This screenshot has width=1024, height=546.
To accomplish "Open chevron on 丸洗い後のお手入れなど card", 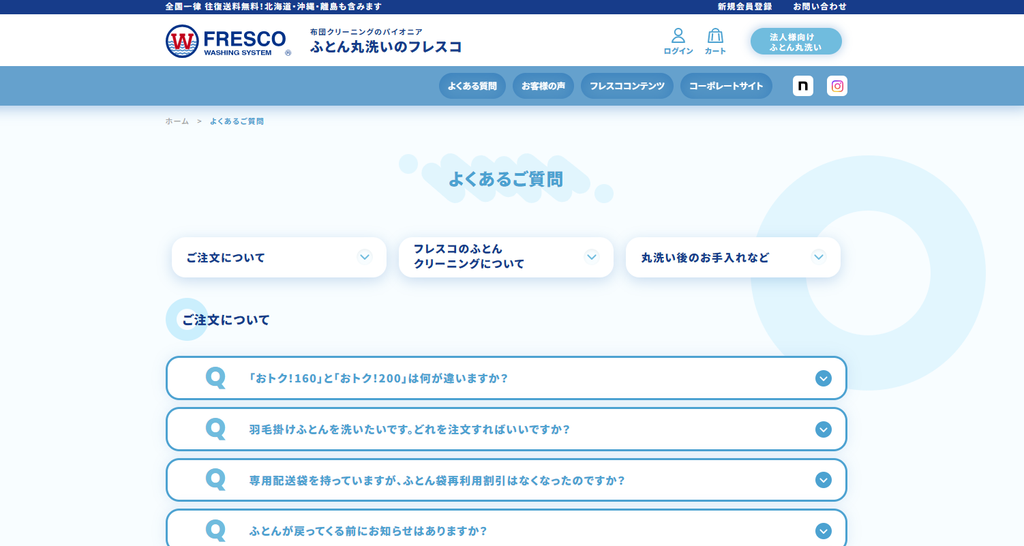I will pos(818,257).
